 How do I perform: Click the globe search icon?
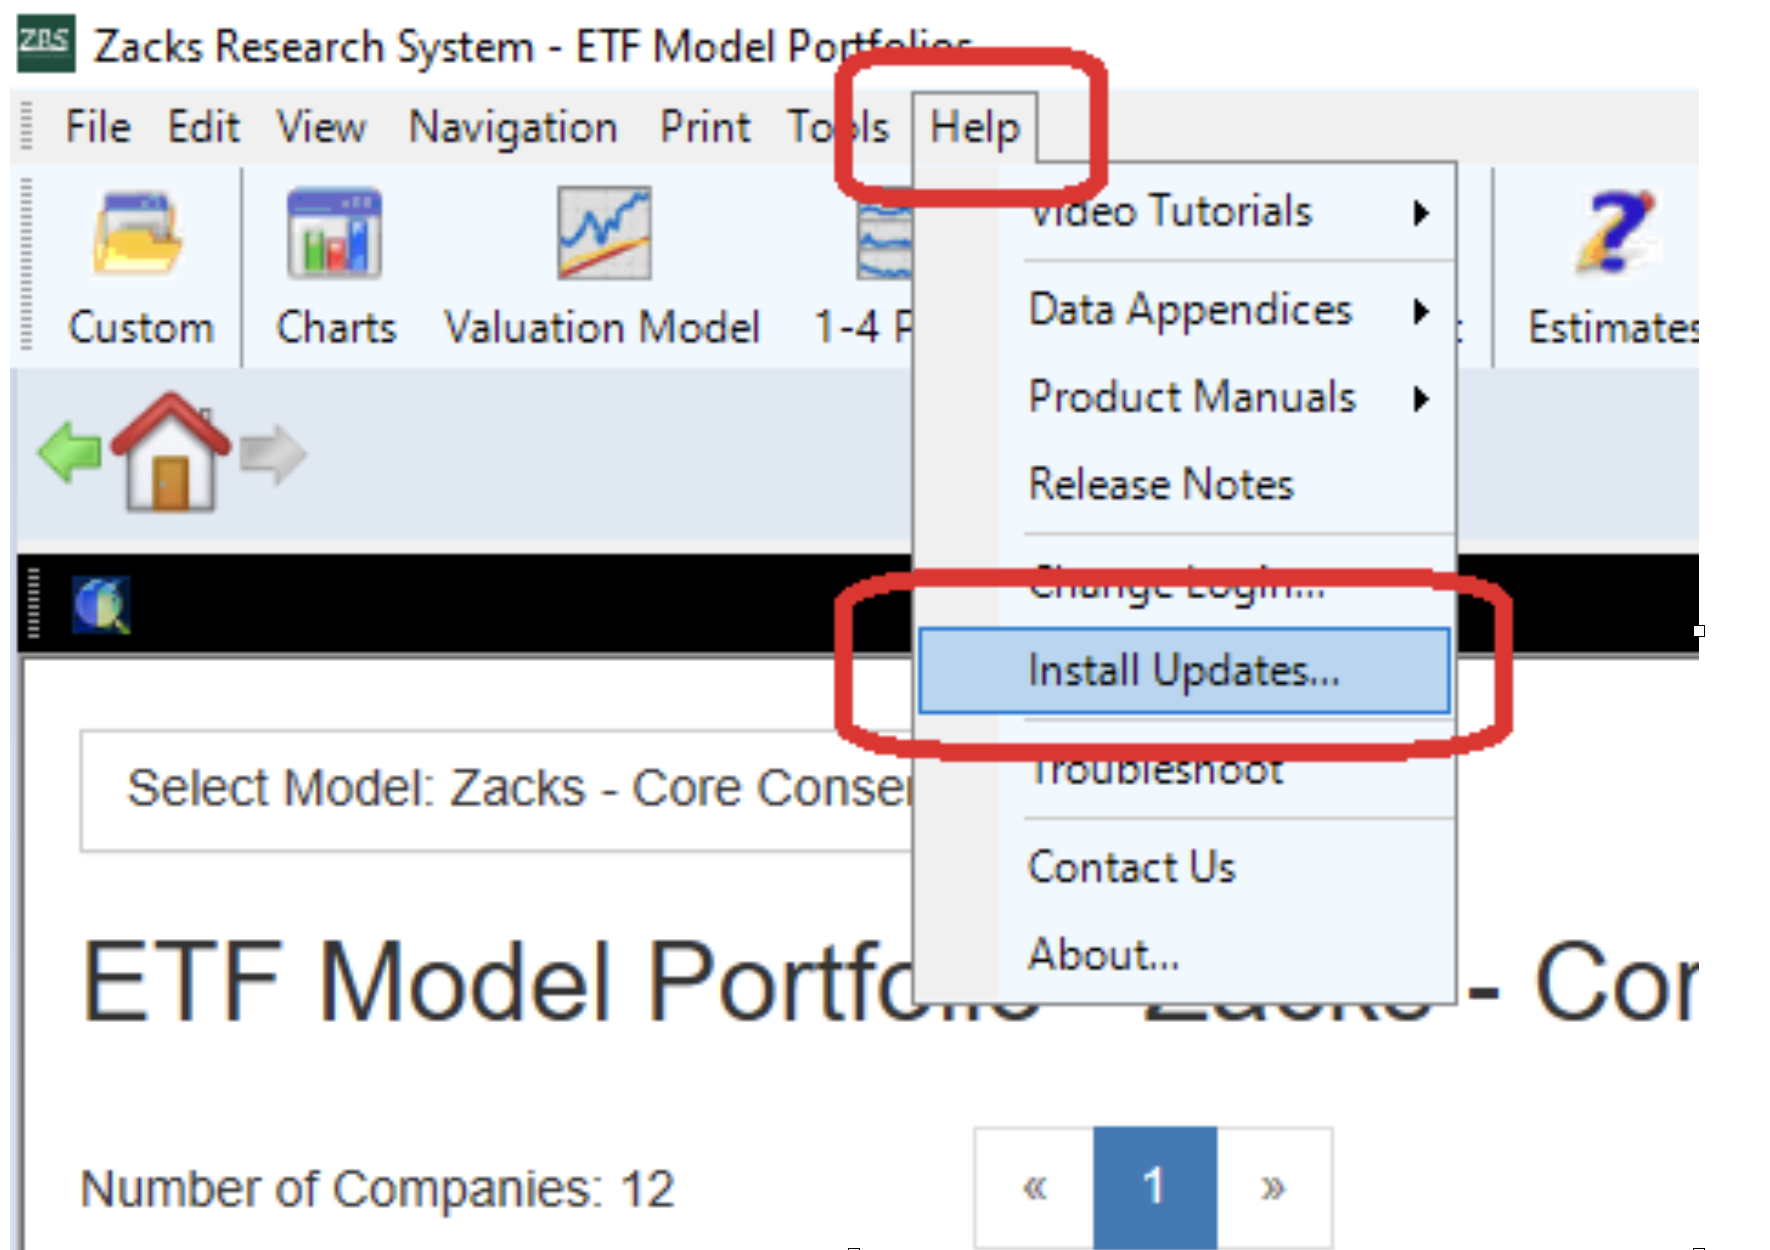(x=100, y=605)
